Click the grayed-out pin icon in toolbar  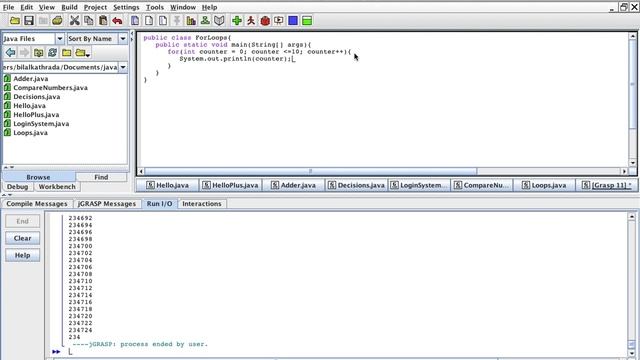pyautogui.click(x=177, y=20)
